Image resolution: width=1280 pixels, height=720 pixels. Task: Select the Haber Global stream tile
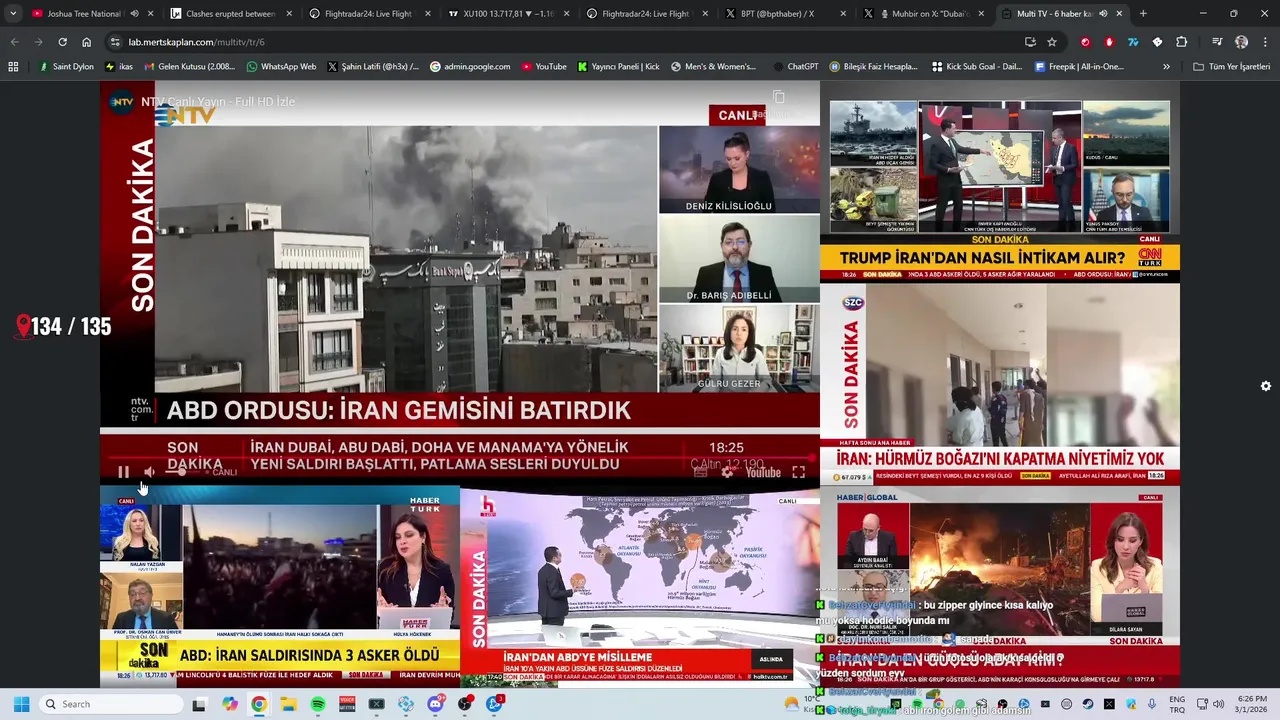pos(1000,586)
